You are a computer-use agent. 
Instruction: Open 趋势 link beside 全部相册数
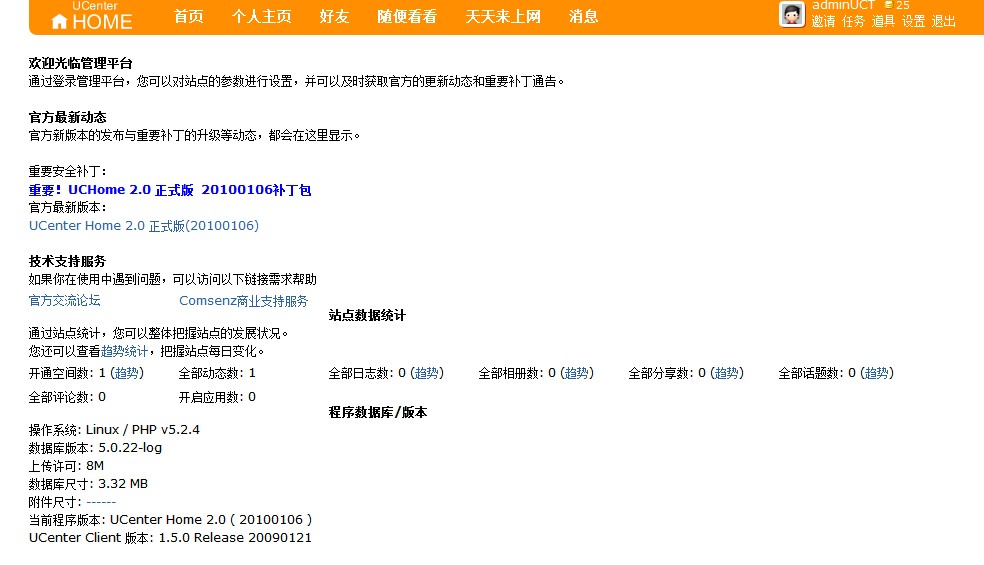(x=577, y=374)
